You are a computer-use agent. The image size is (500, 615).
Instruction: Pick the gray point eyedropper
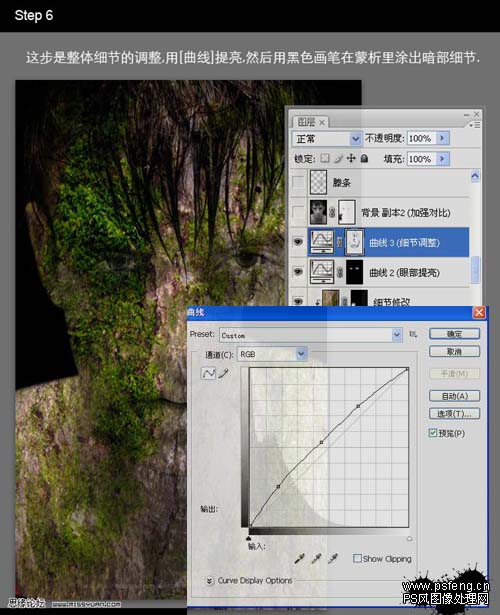(316, 559)
